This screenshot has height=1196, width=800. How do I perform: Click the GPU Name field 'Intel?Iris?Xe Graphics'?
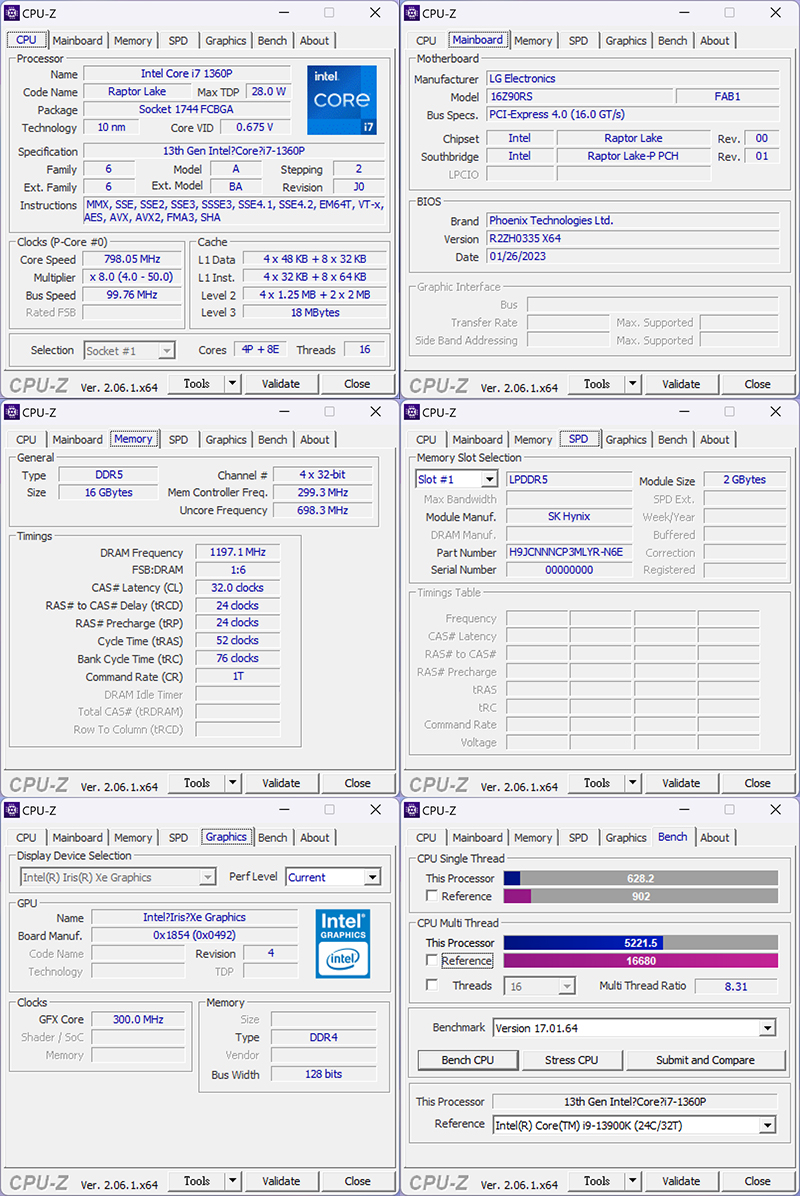[x=194, y=918]
